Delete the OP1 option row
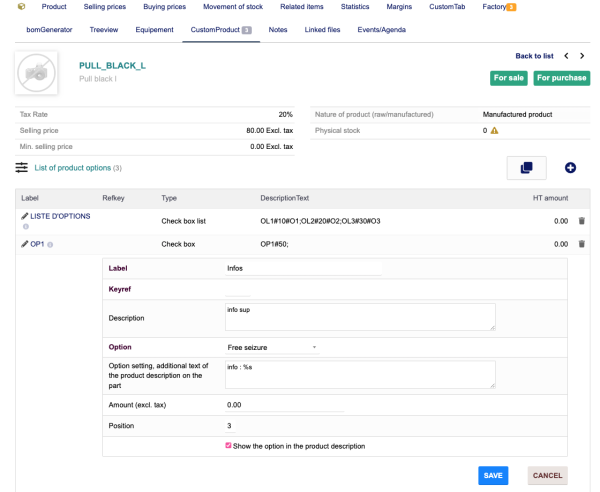 [x=584, y=243]
